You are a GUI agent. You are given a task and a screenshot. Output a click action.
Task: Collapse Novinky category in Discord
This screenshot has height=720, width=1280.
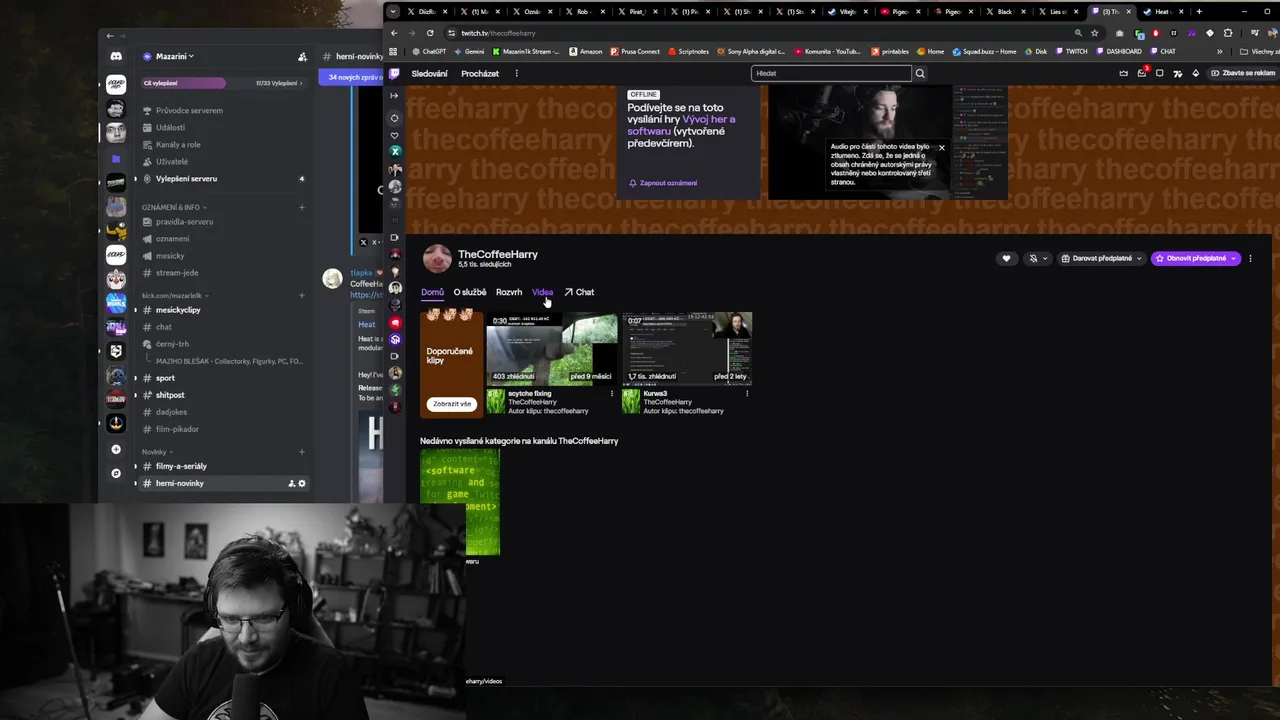[157, 452]
